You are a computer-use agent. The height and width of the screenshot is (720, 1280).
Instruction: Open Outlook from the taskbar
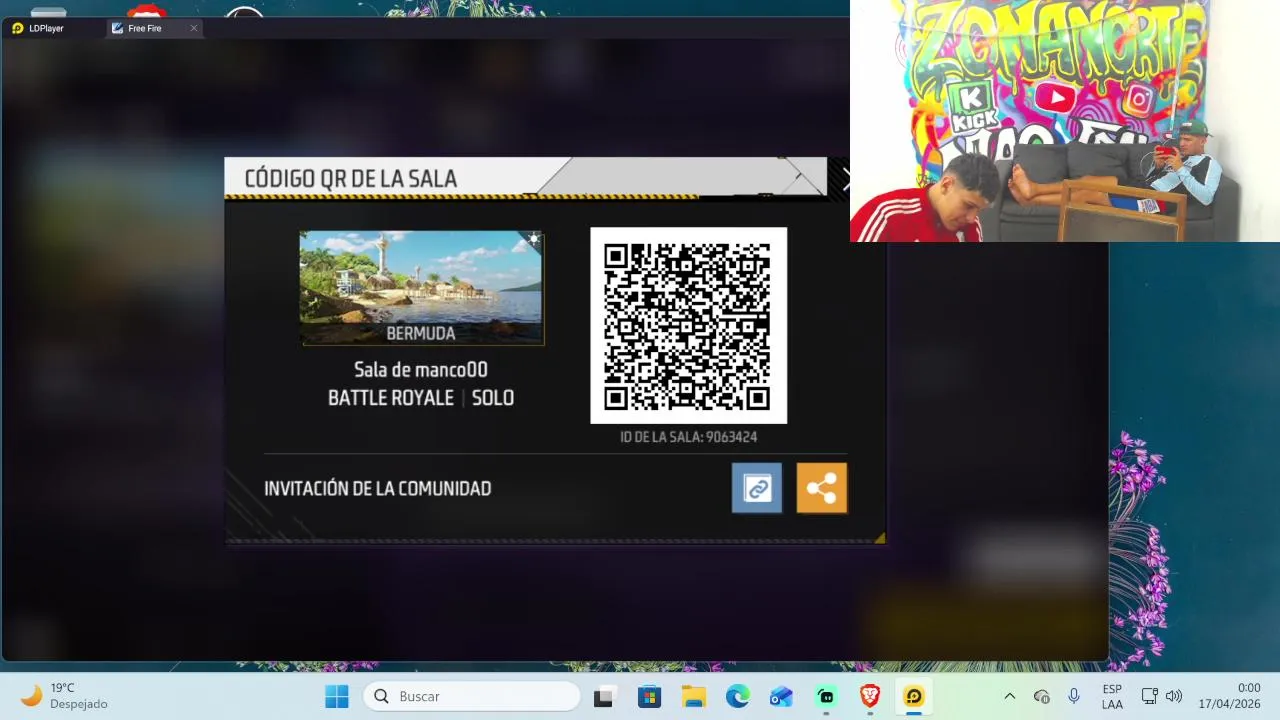[x=781, y=696]
